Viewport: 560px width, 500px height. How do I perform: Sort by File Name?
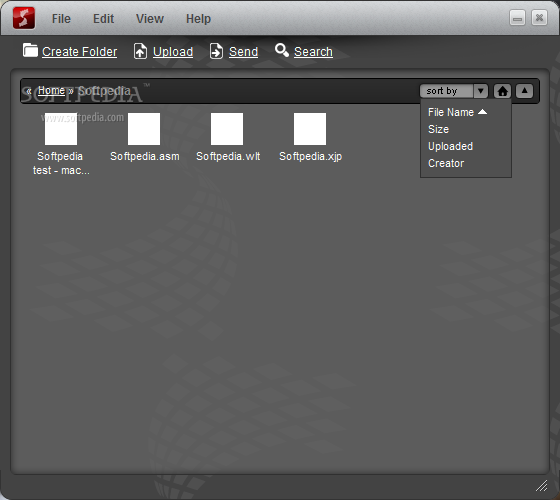(451, 112)
